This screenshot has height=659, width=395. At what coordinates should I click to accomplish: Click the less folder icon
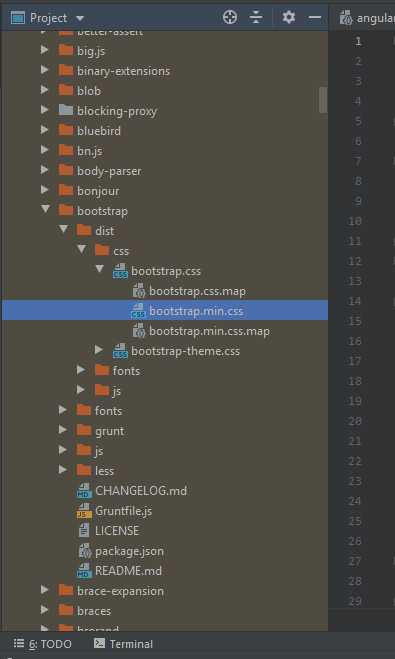84,470
